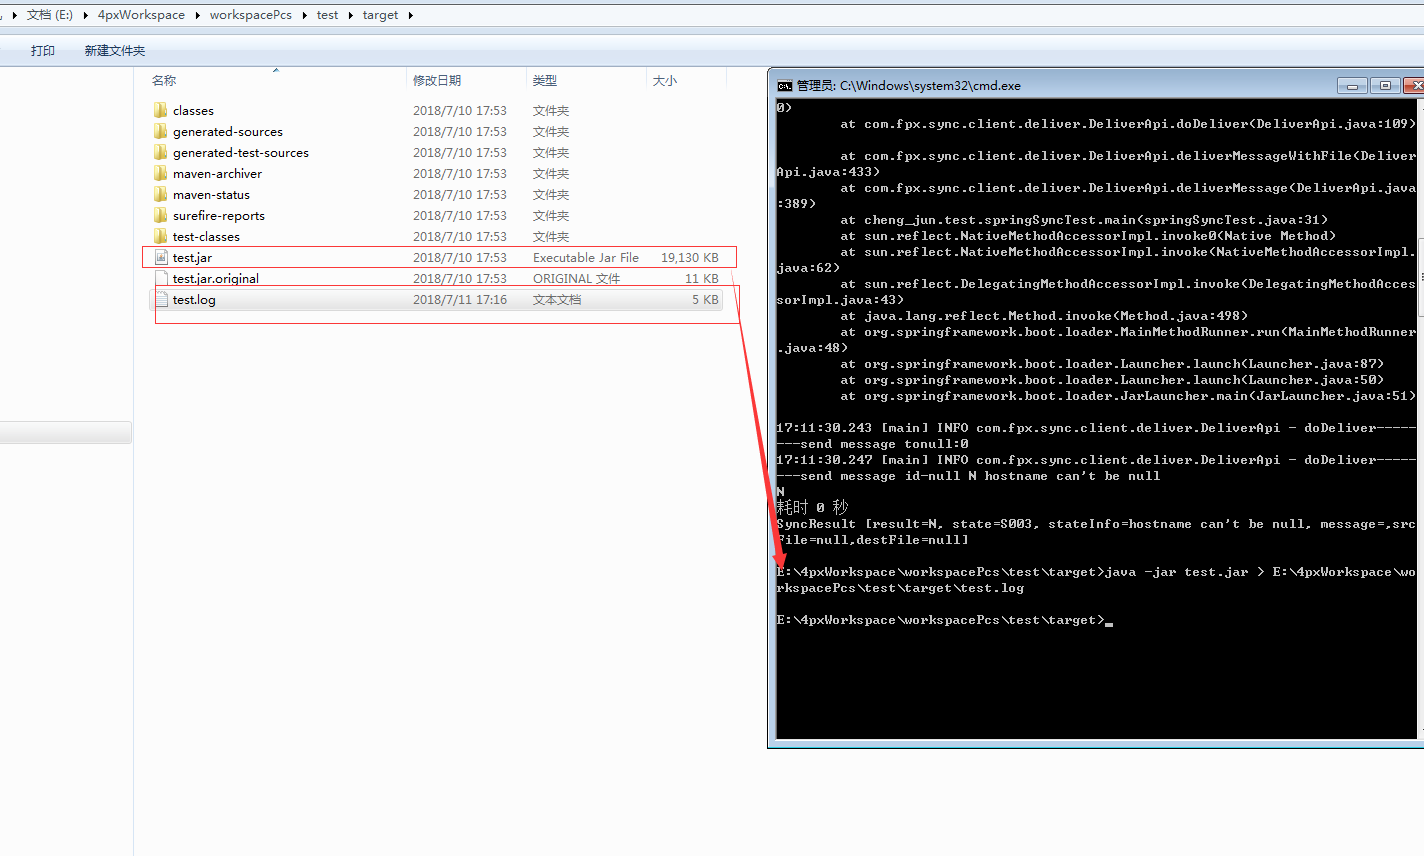This screenshot has height=856, width=1424.
Task: Click the 19,130 KB size cell
Action: click(690, 258)
